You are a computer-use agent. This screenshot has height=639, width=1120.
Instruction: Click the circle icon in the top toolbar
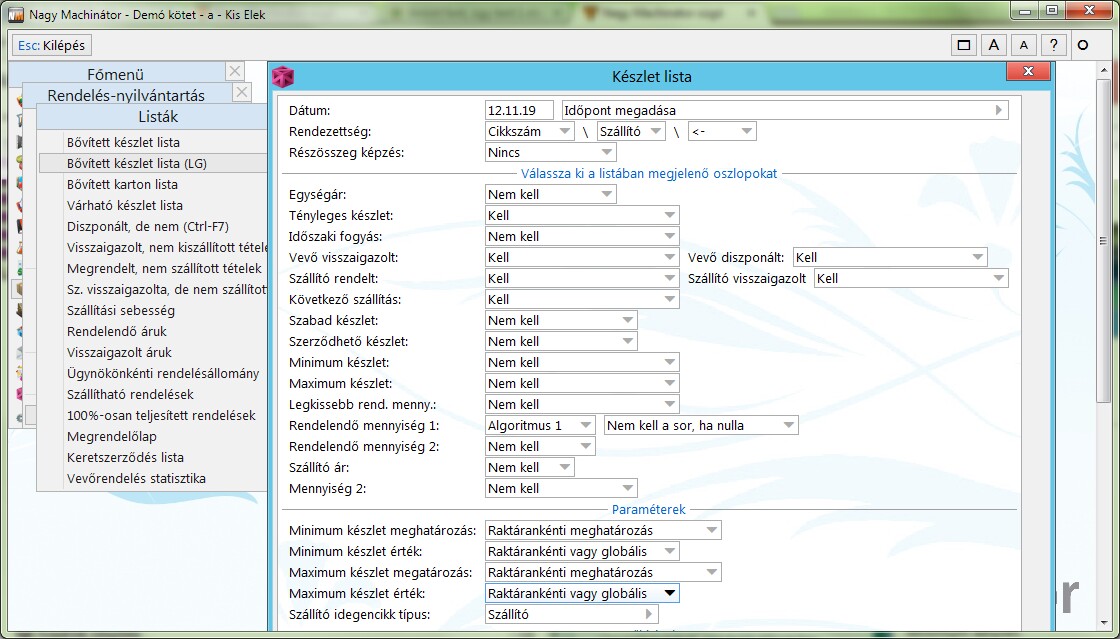[1082, 45]
